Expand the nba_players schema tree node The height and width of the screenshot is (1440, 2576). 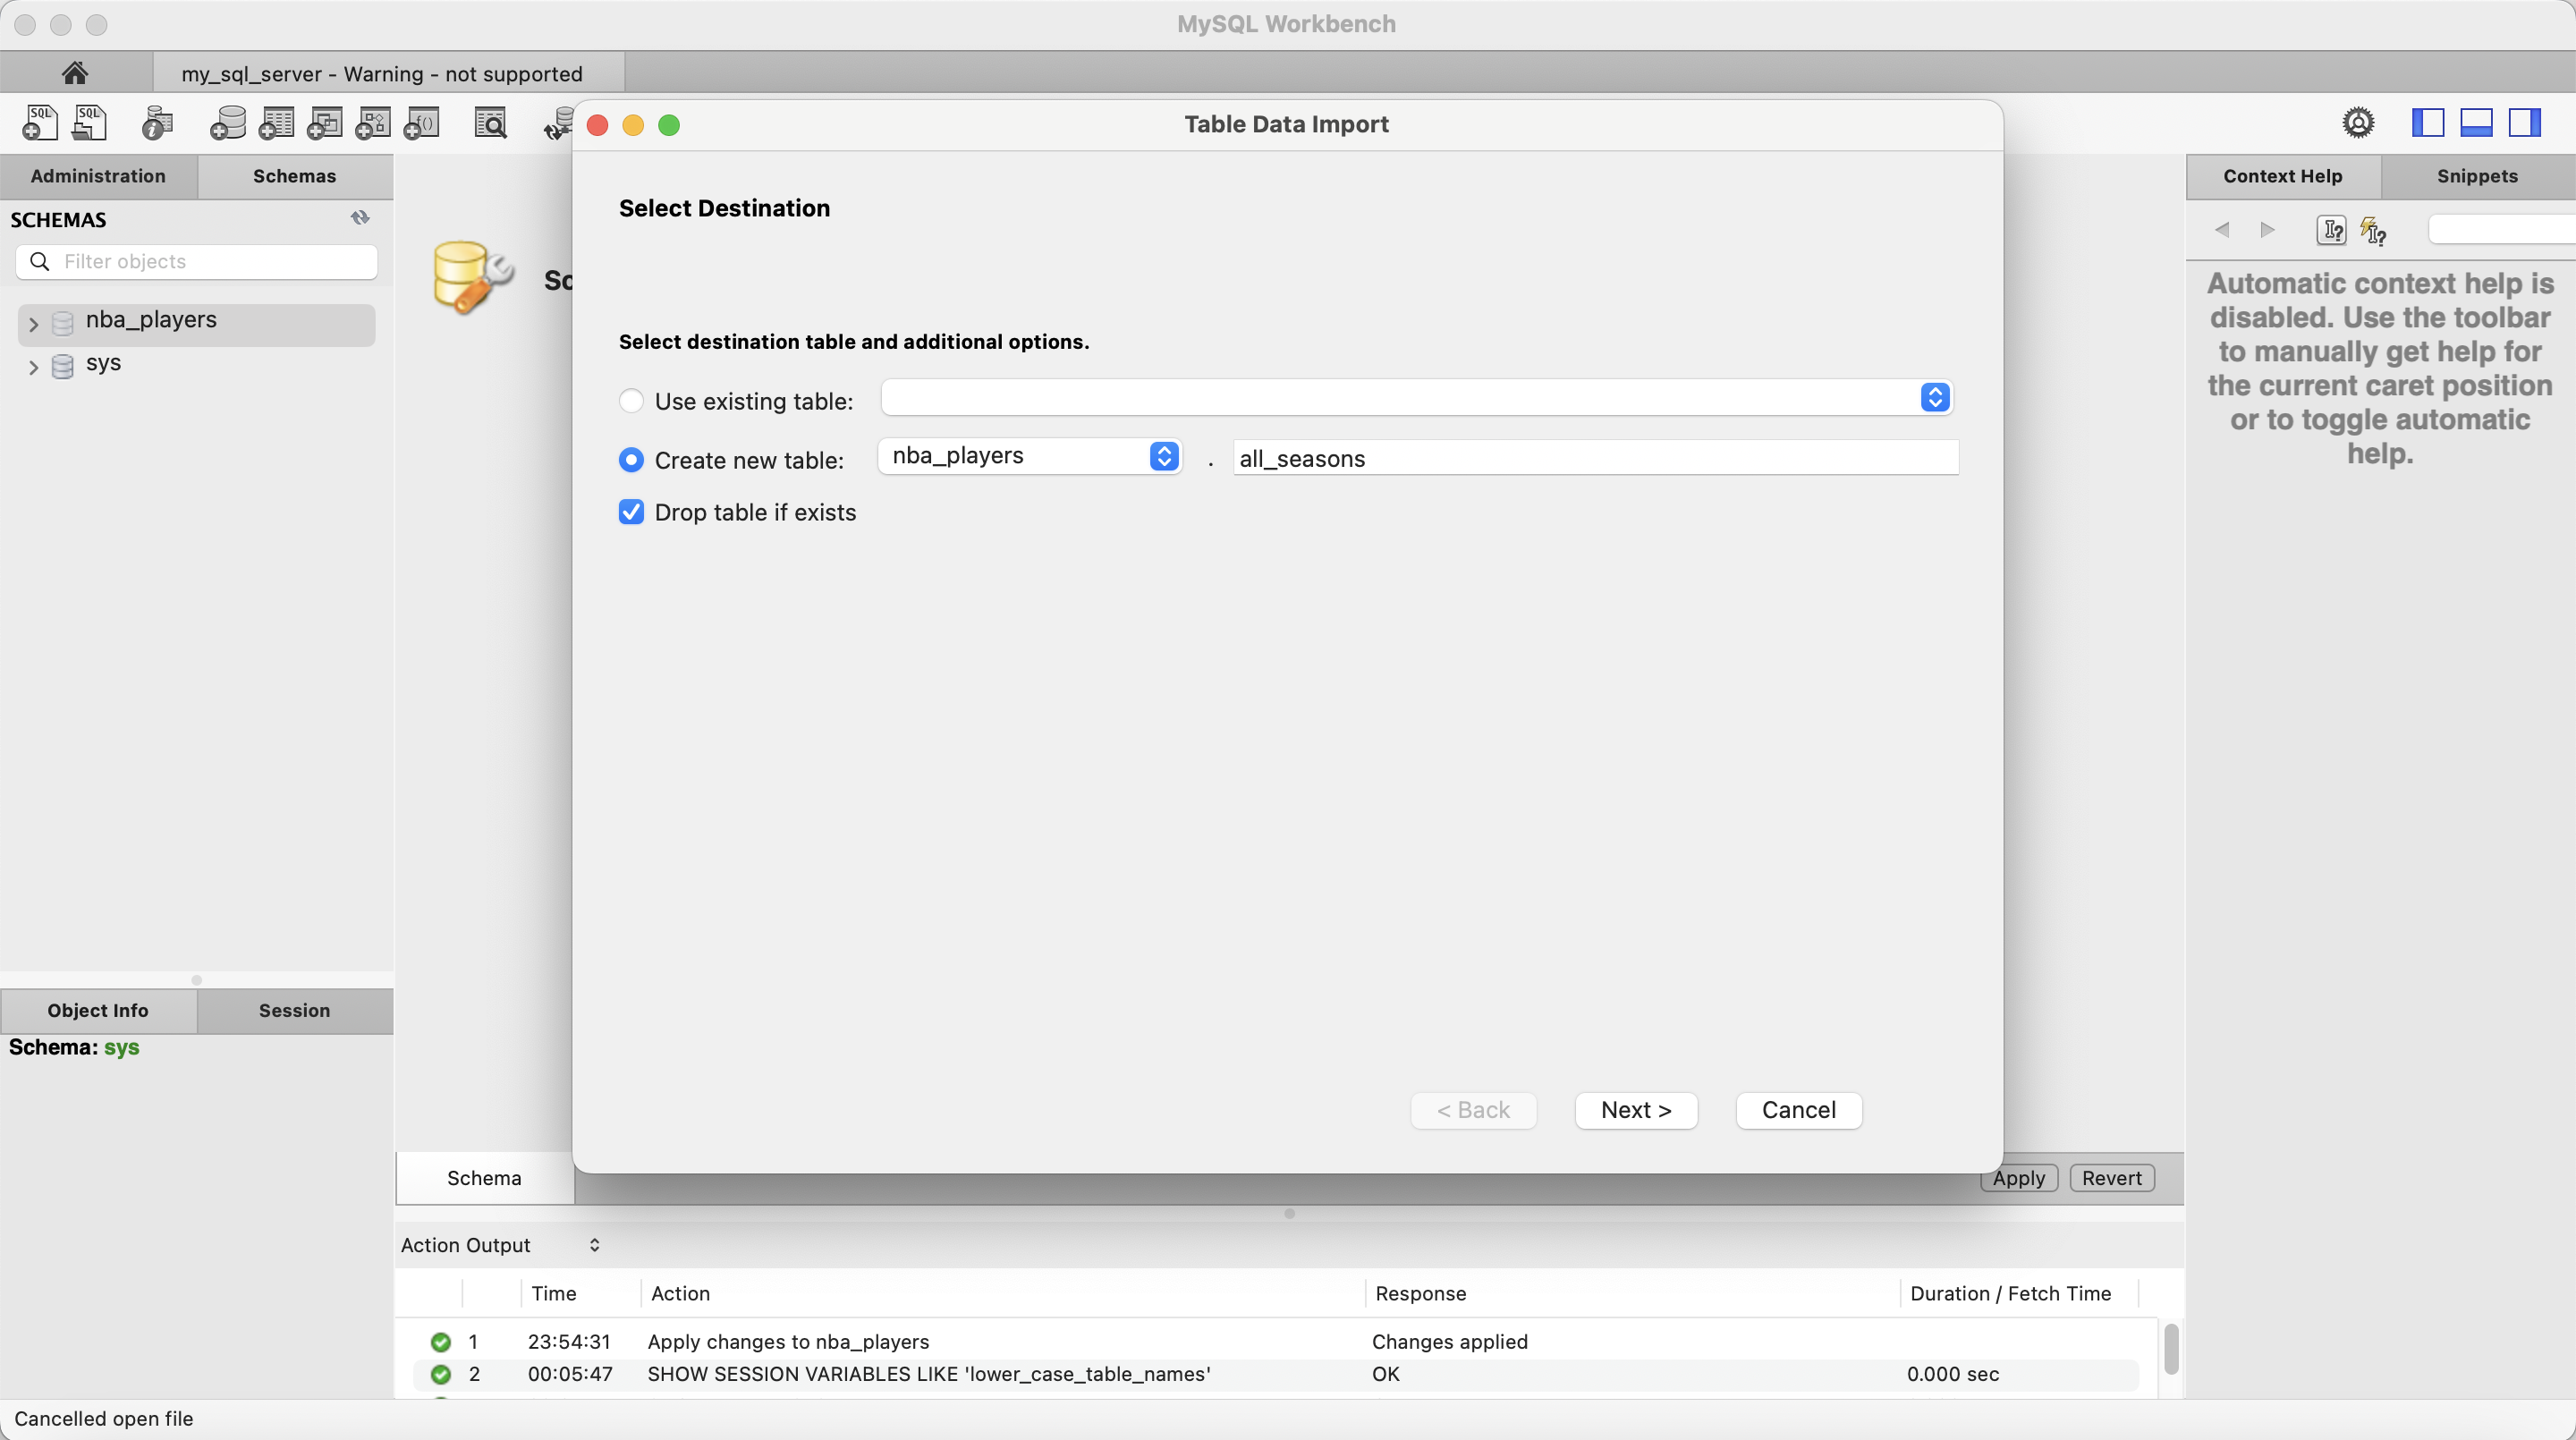(x=33, y=324)
